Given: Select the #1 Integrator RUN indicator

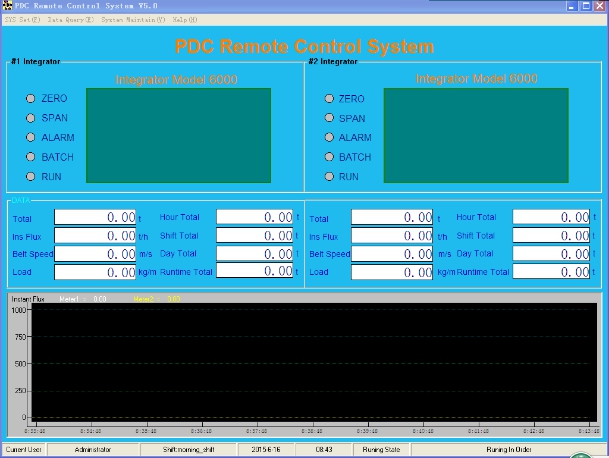Looking at the screenshot, I should tap(30, 177).
